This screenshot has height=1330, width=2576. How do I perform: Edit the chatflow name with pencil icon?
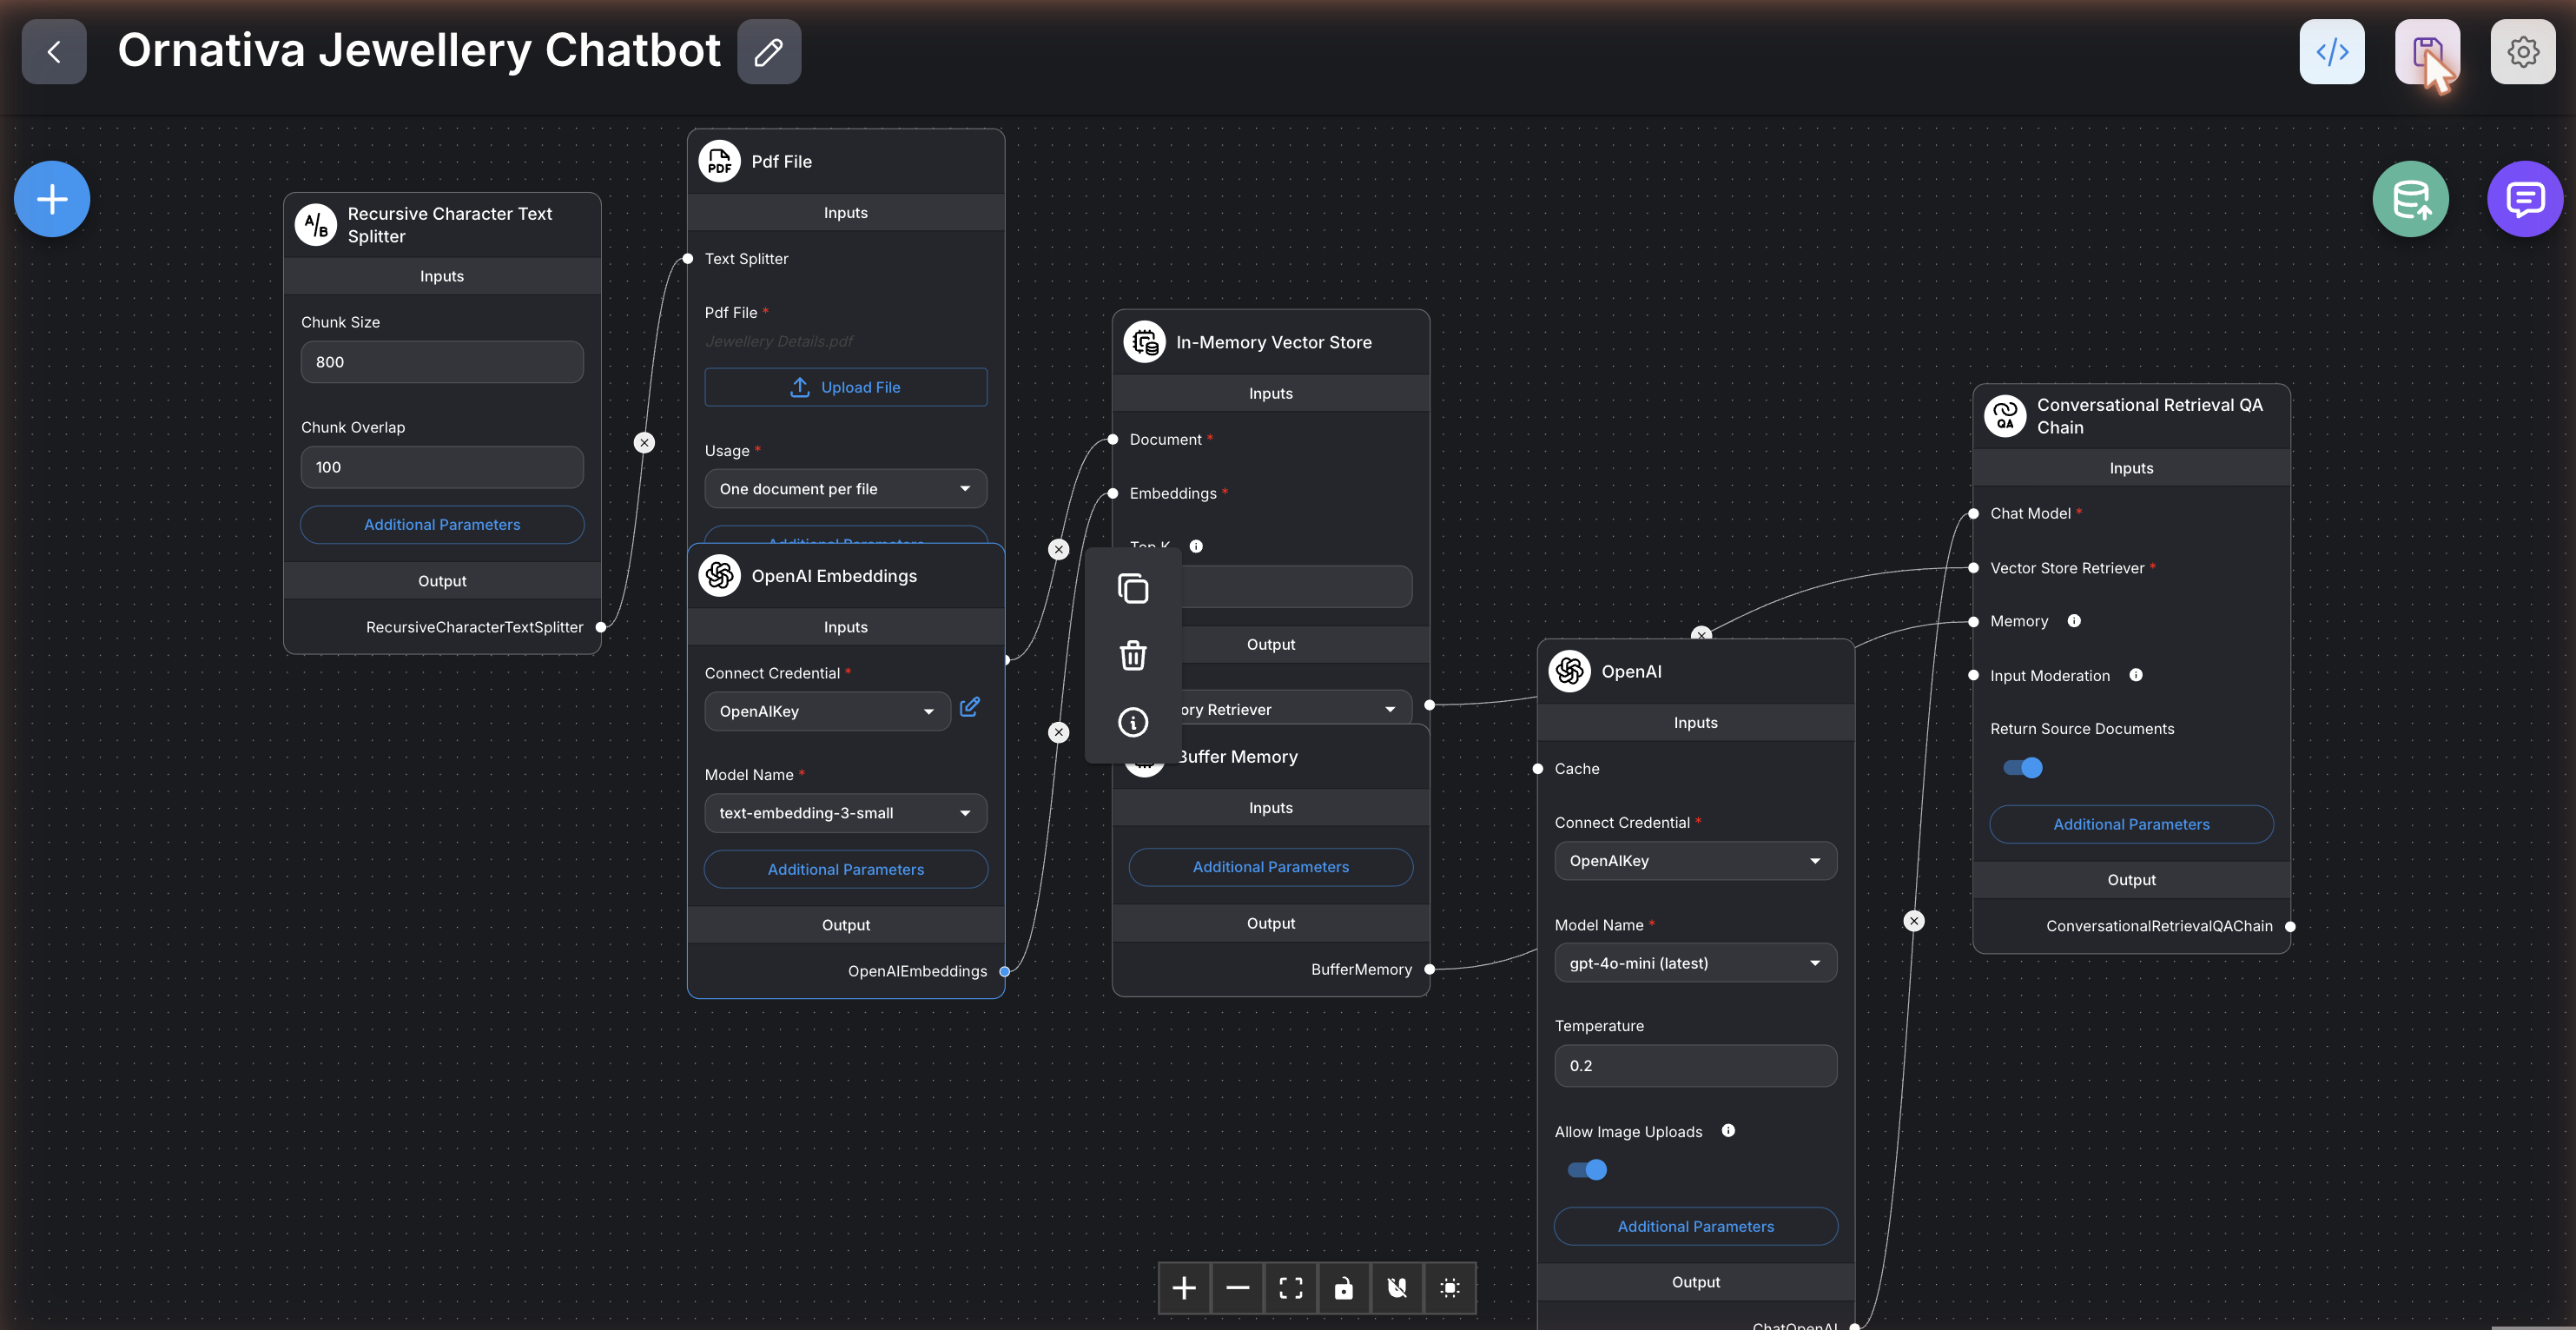[x=768, y=51]
